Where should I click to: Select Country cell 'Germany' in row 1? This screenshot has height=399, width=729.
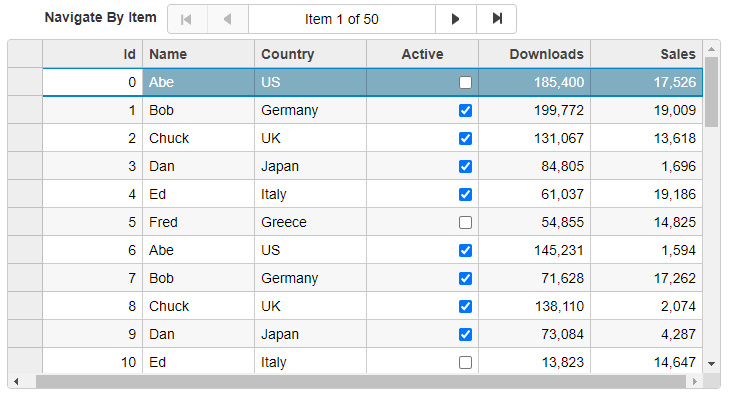pyautogui.click(x=311, y=110)
